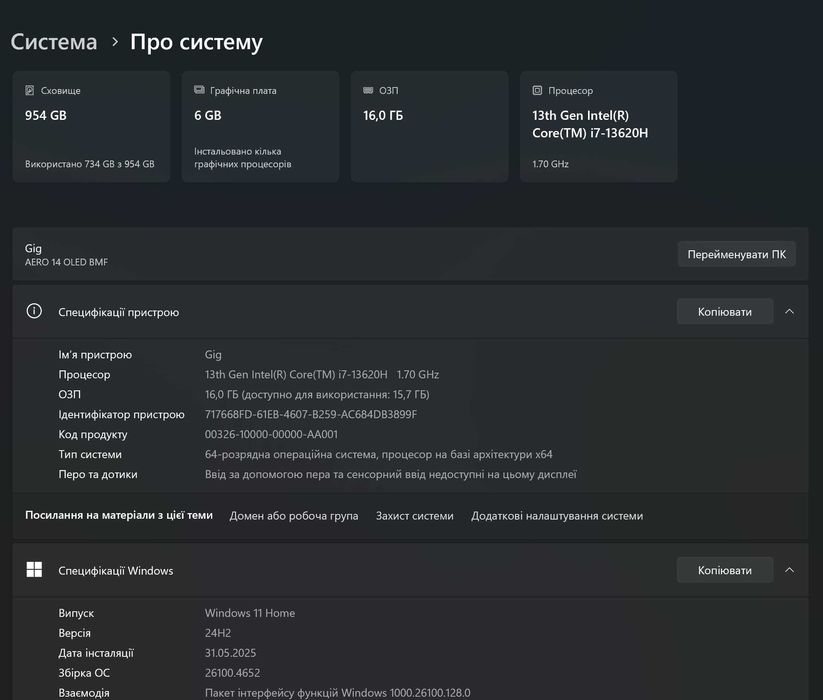This screenshot has height=700, width=823.
Task: Open Захист системи link
Action: 415,516
